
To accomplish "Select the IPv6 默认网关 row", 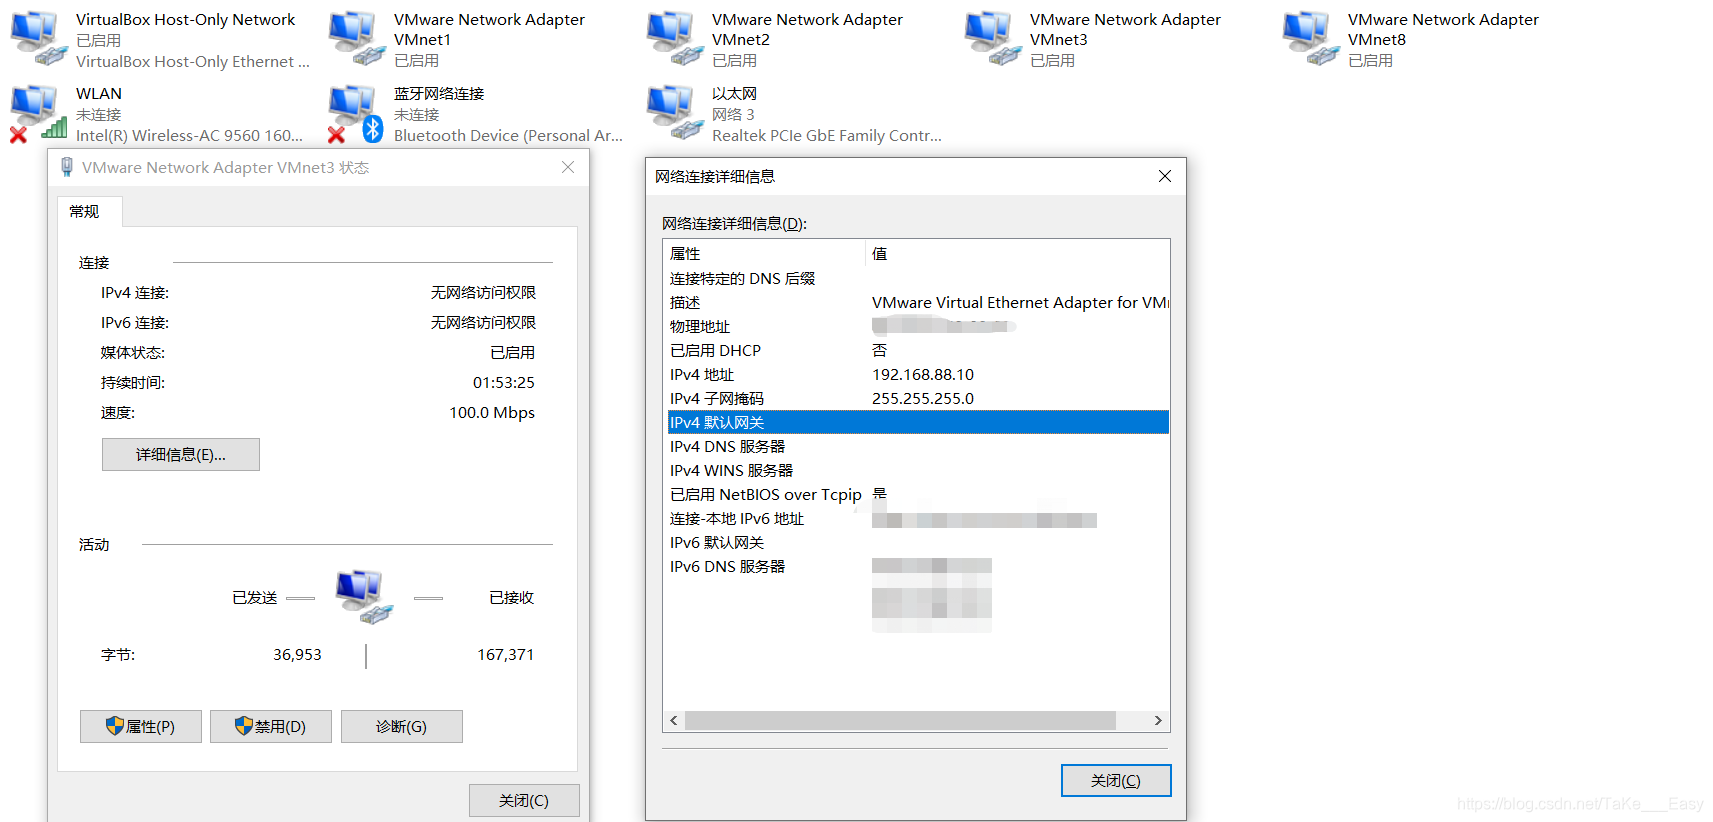I will [x=918, y=542].
